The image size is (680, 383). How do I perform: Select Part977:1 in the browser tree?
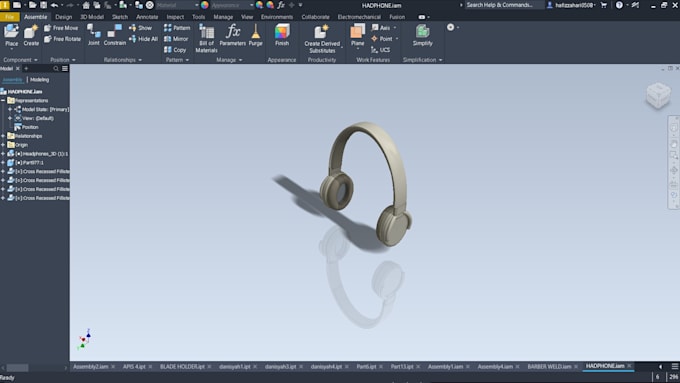[x=29, y=163]
